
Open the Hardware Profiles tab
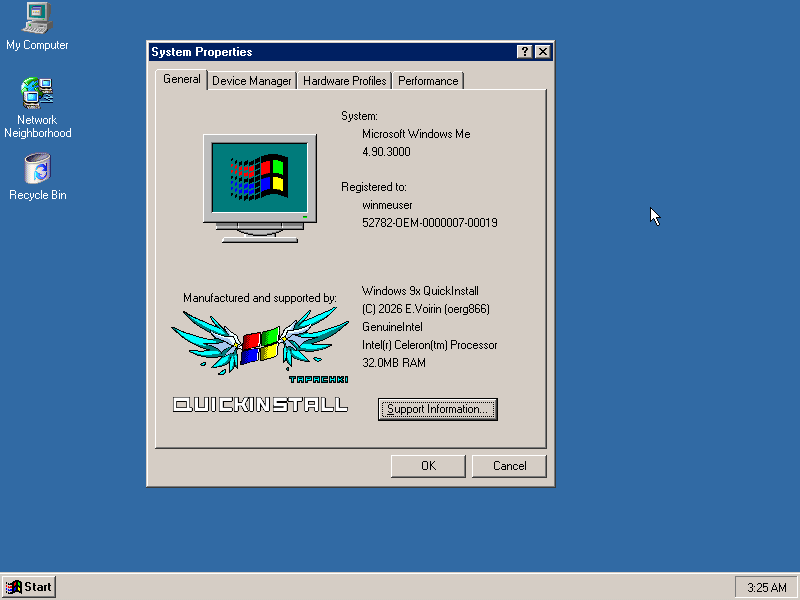(x=344, y=80)
